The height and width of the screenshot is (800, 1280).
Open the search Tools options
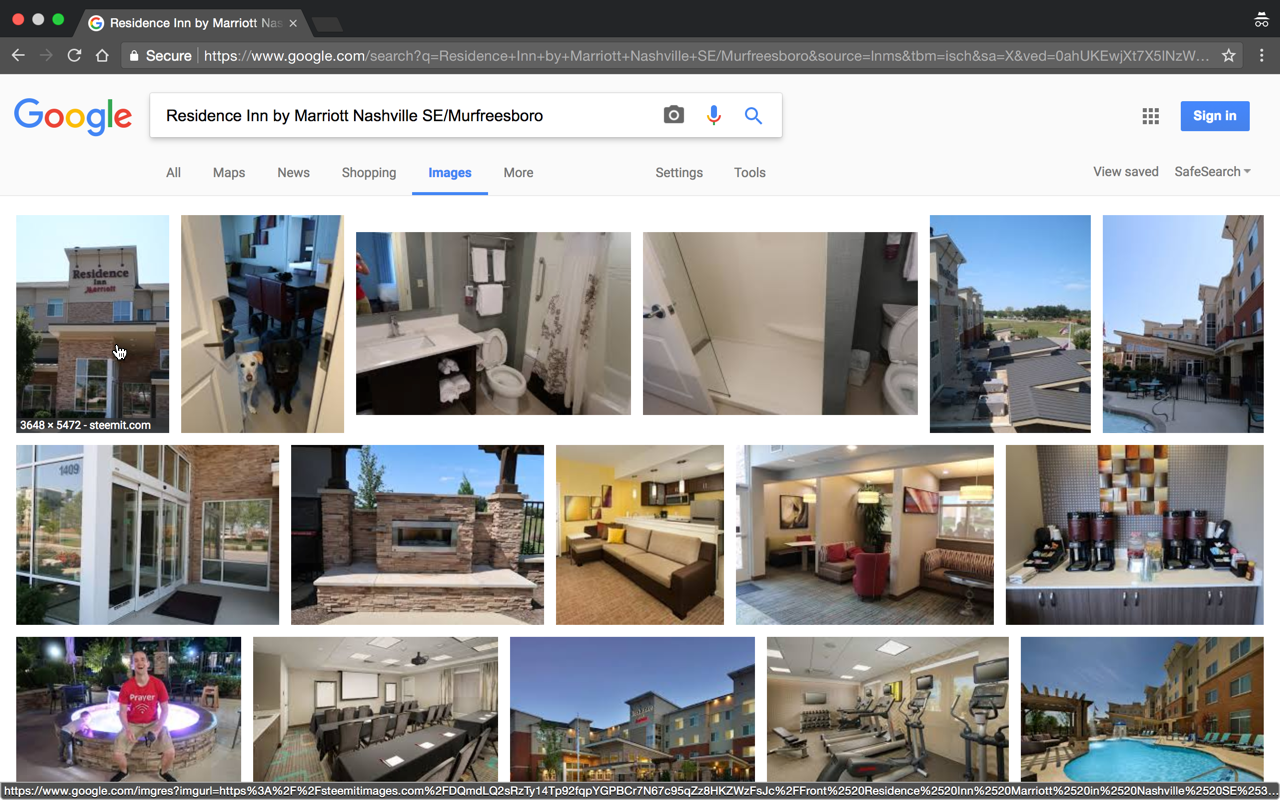coord(749,173)
